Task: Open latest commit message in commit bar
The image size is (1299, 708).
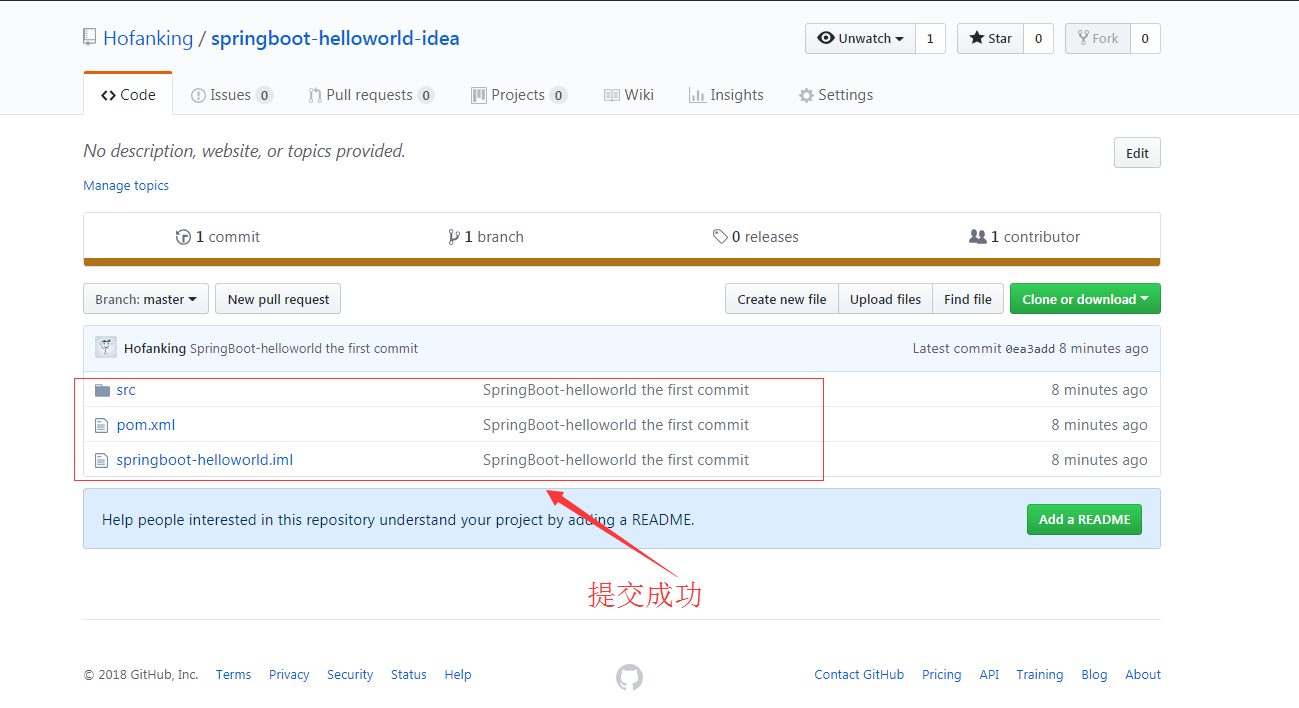Action: 304,349
